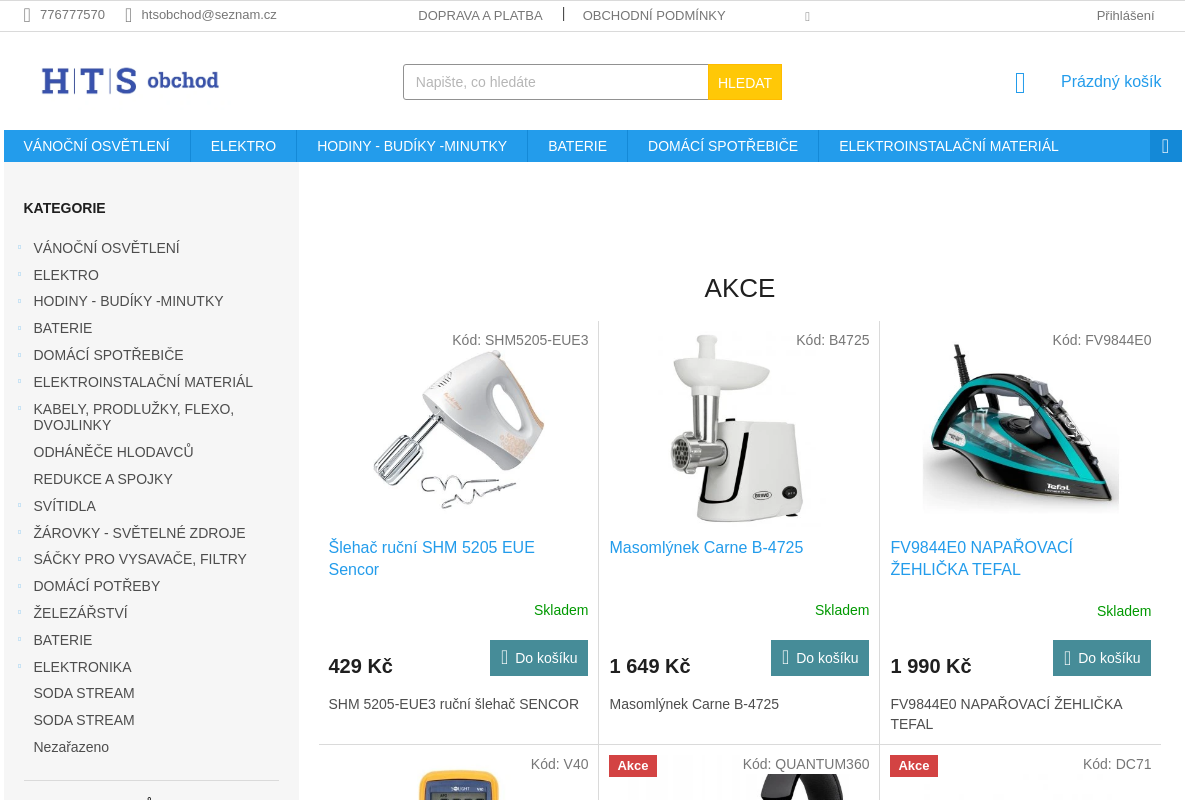Viewport: 1200px width, 800px height.
Task: Click the email icon beside htsobchod@seznam.cz
Action: (129, 15)
